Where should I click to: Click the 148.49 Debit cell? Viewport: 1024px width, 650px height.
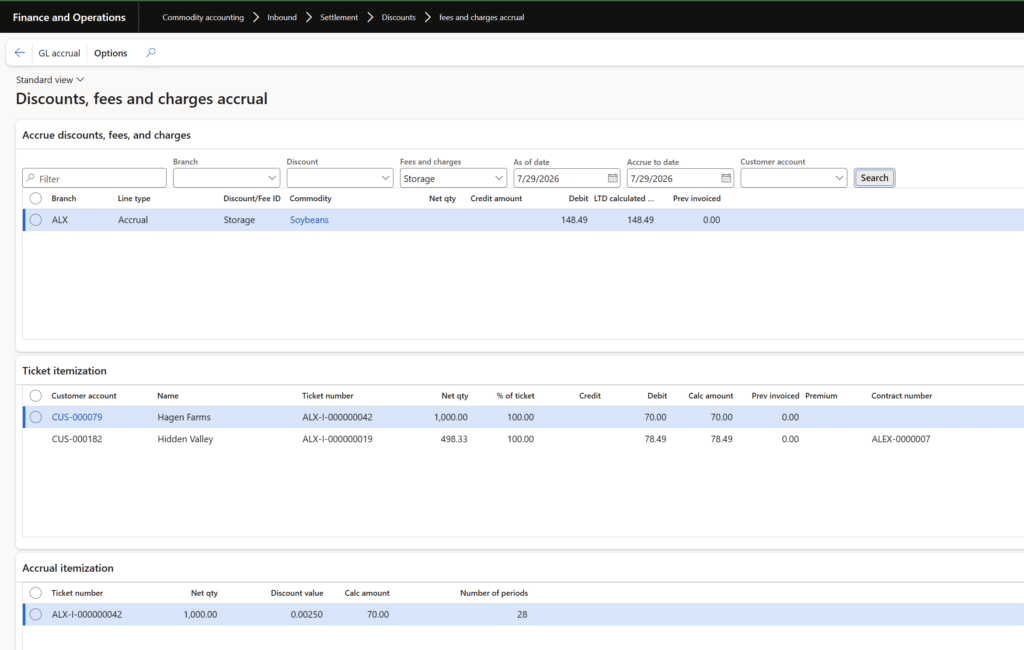point(574,220)
